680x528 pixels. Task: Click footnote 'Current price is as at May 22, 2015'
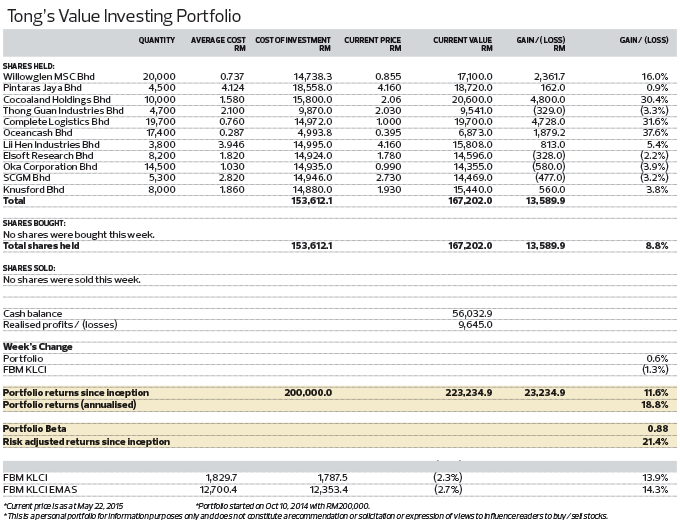[63, 506]
